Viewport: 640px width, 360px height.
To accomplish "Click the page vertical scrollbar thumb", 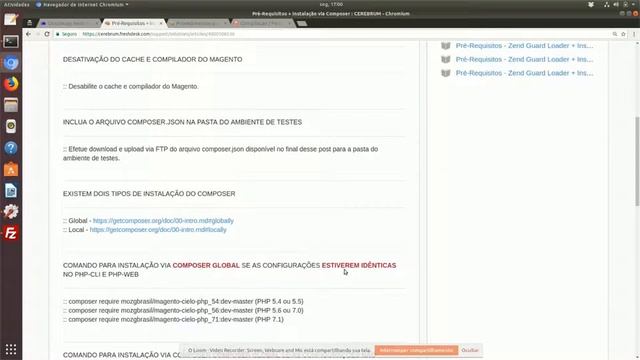I will coord(637,161).
